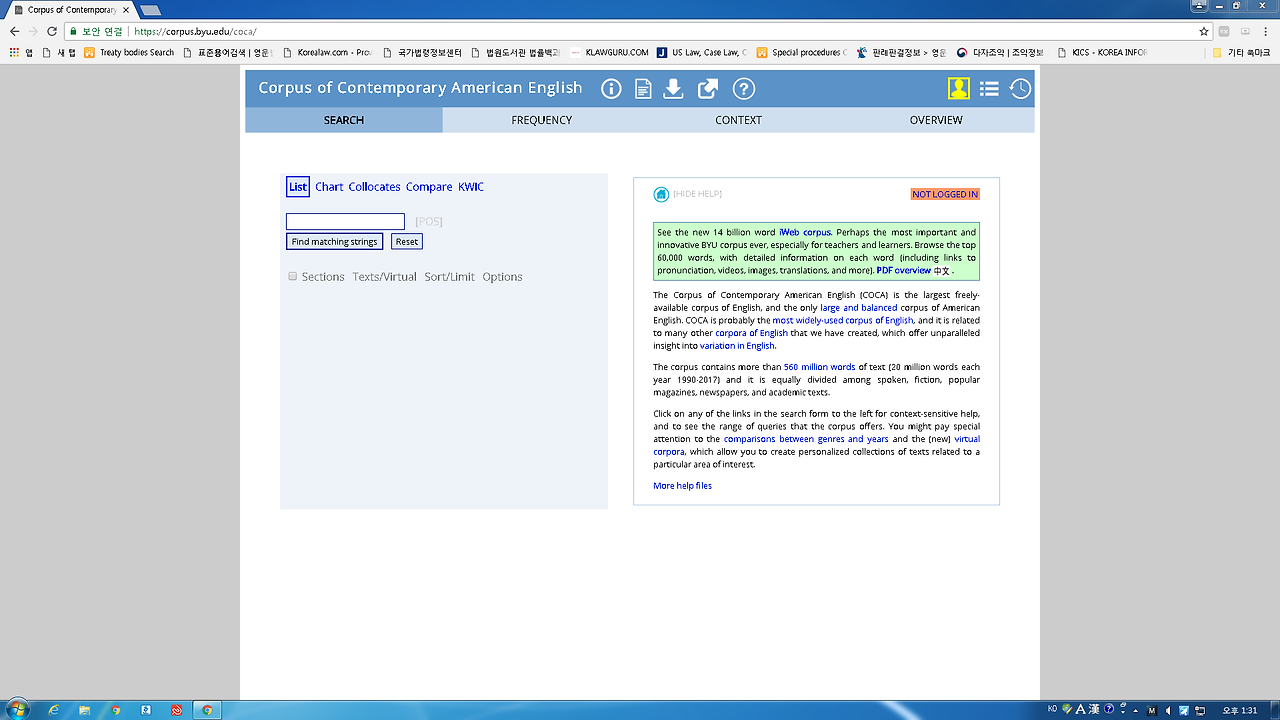
Task: Switch to the CONTEXT tab
Action: coord(739,120)
